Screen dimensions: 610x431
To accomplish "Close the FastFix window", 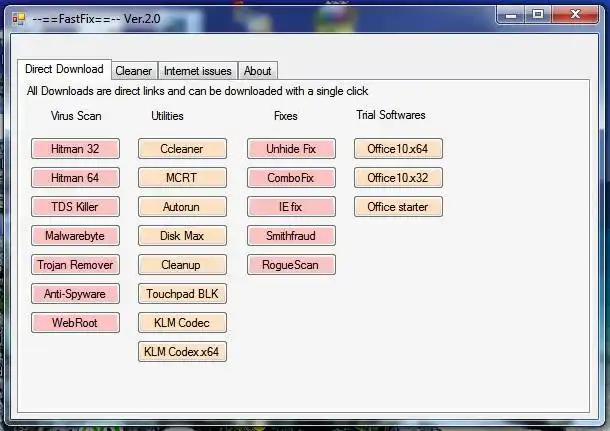I will [575, 15].
